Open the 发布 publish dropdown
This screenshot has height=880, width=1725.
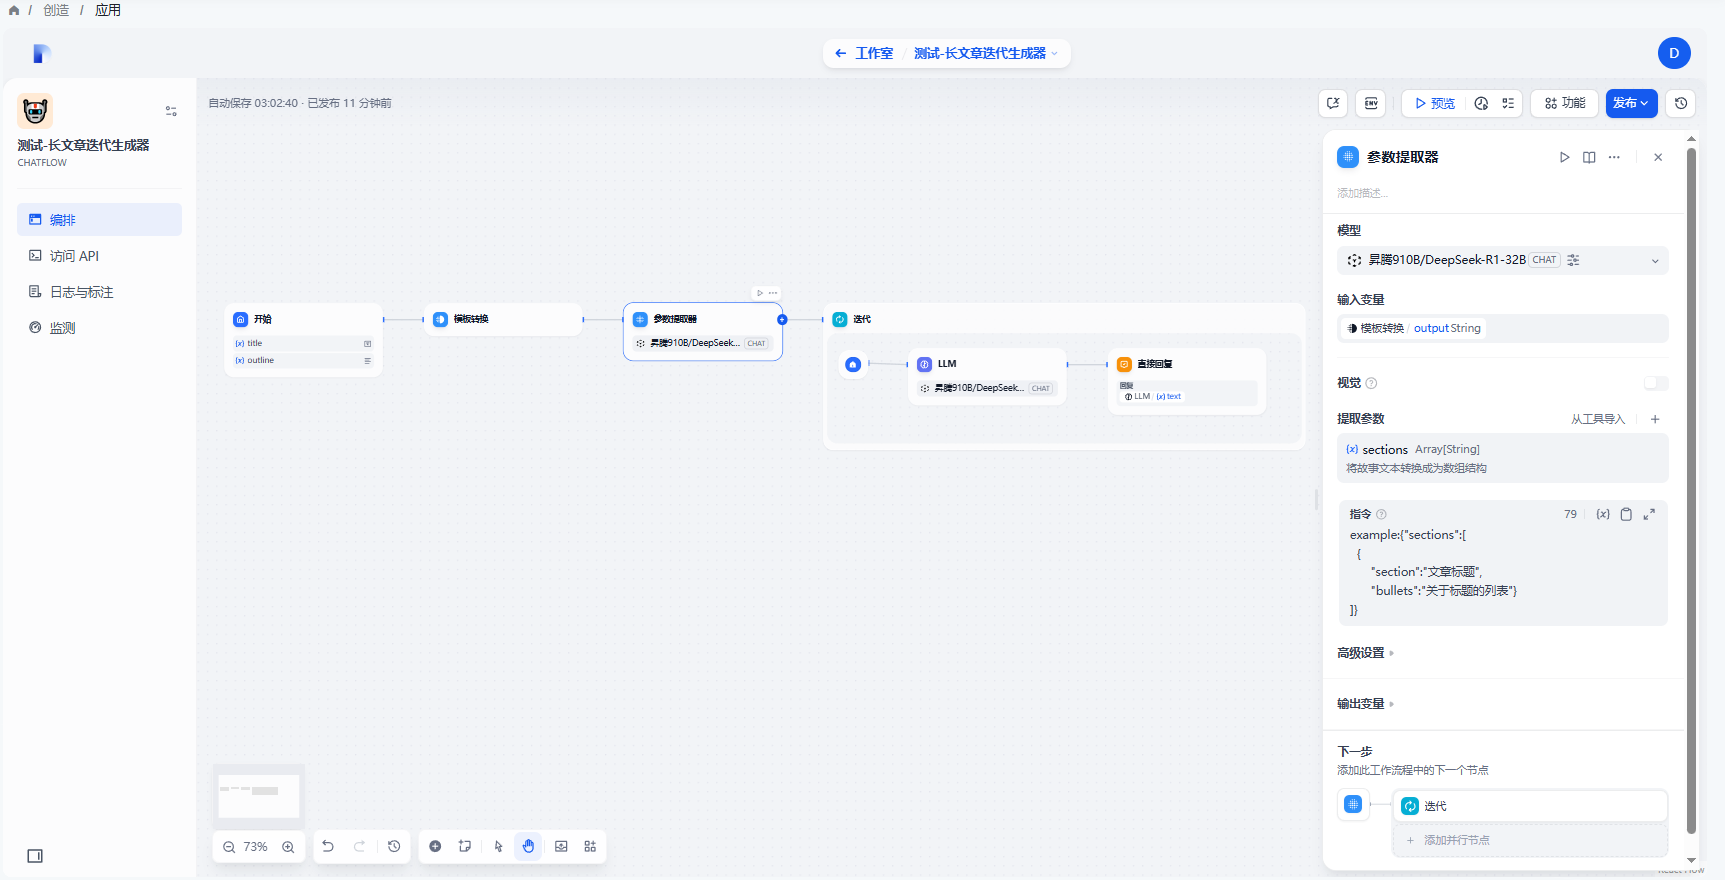[1631, 103]
